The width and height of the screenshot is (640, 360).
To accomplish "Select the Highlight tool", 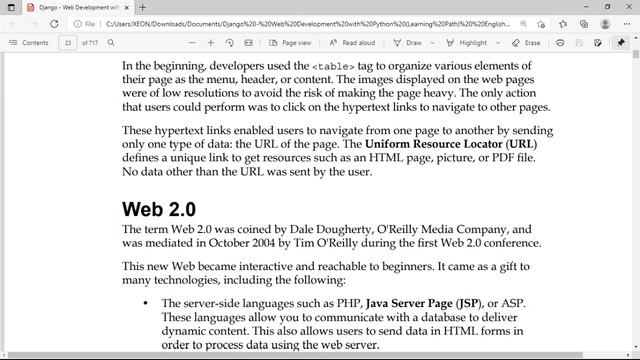I will click(x=467, y=43).
